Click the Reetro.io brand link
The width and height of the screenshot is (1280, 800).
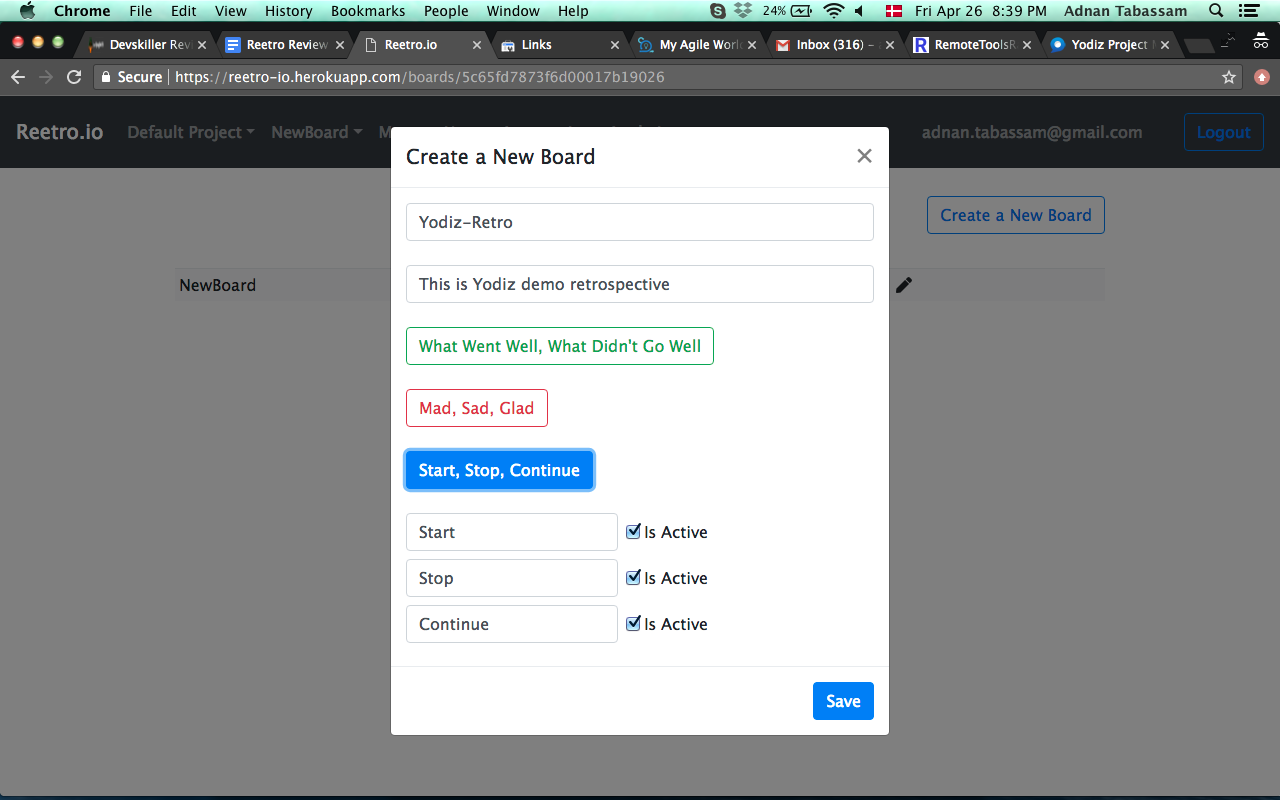60,132
